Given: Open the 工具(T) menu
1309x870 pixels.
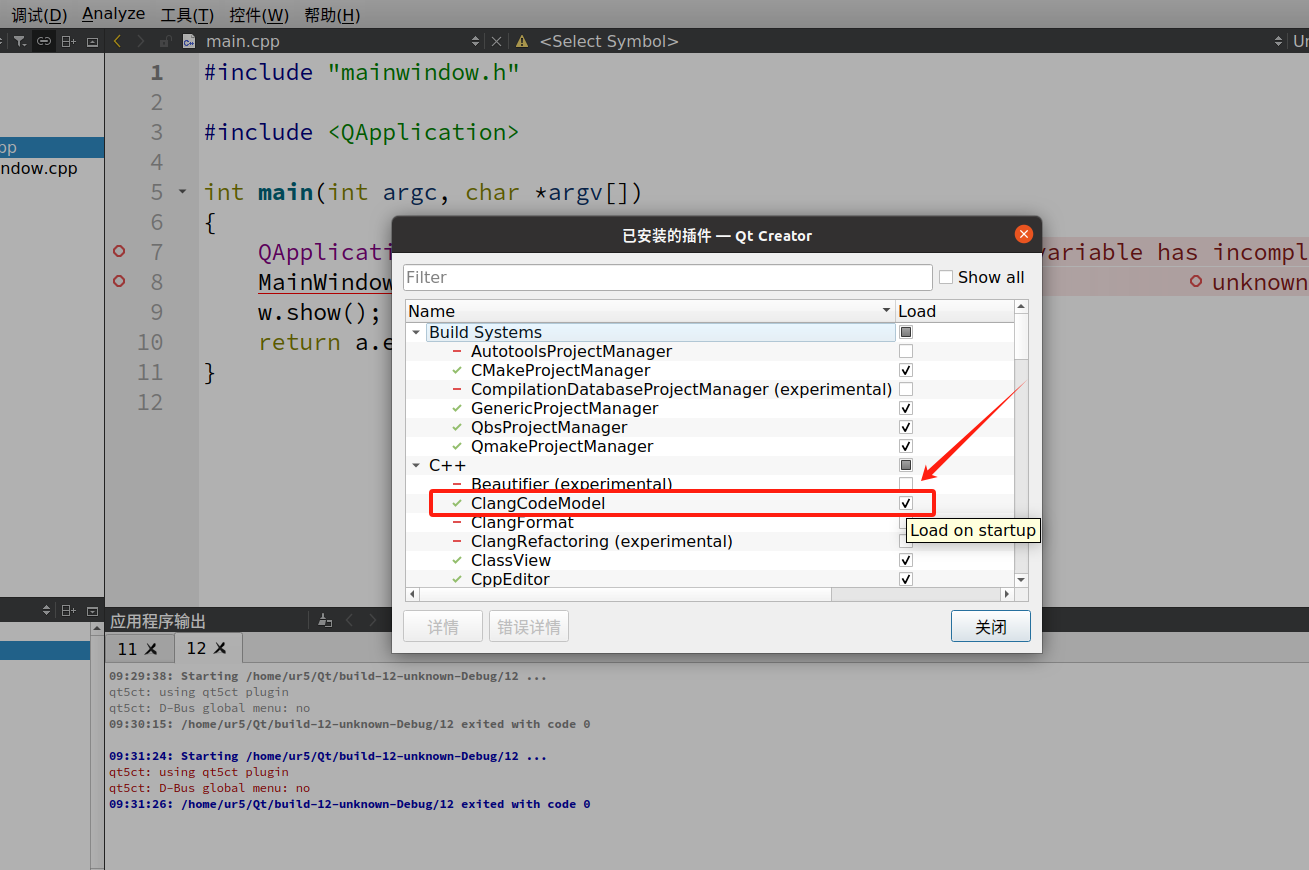Looking at the screenshot, I should coord(187,15).
